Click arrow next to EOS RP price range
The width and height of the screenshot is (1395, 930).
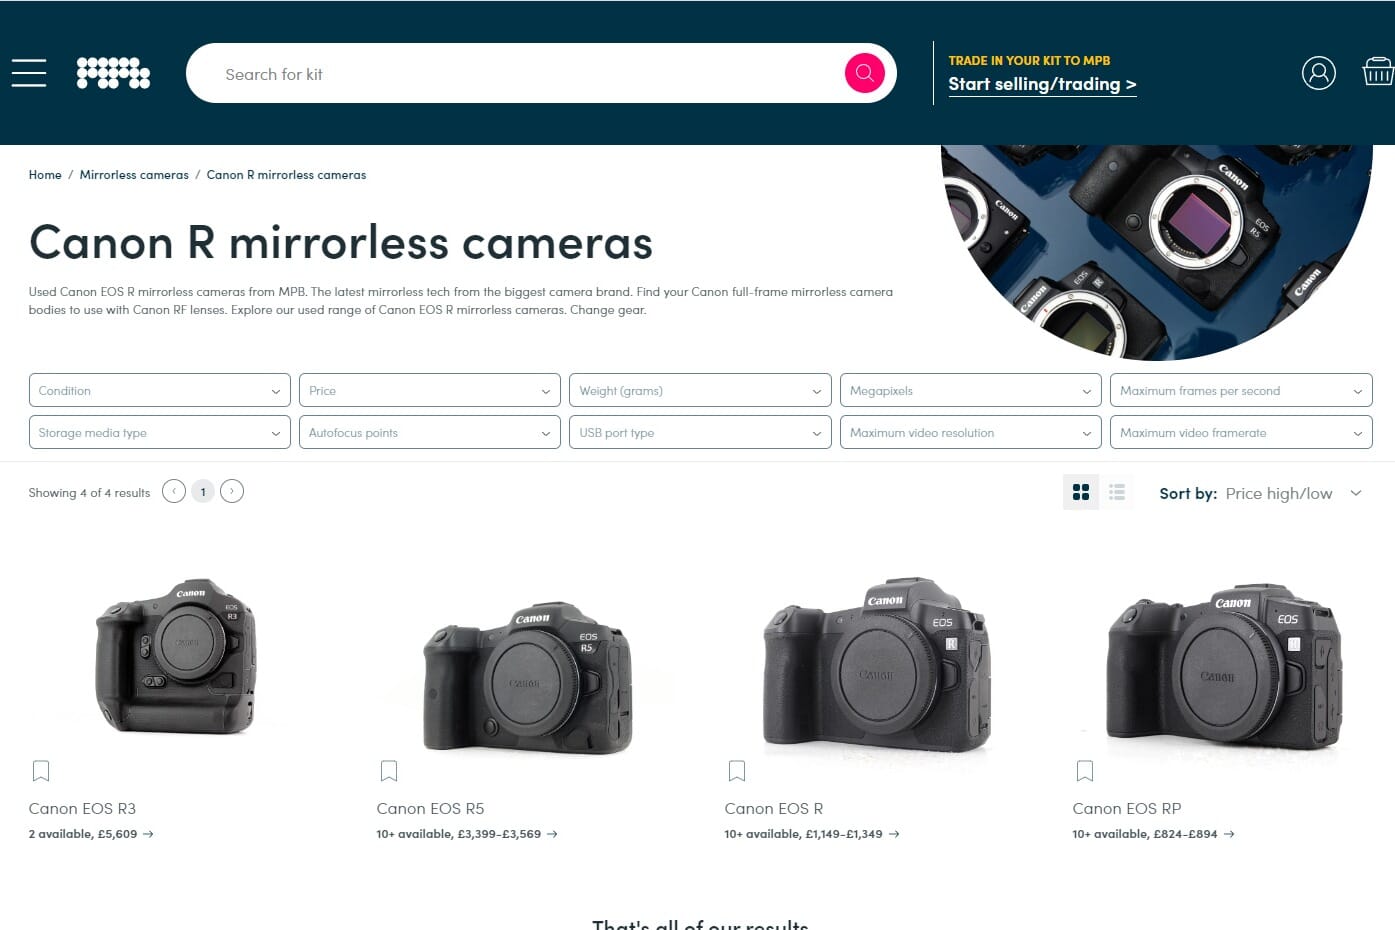1229,834
